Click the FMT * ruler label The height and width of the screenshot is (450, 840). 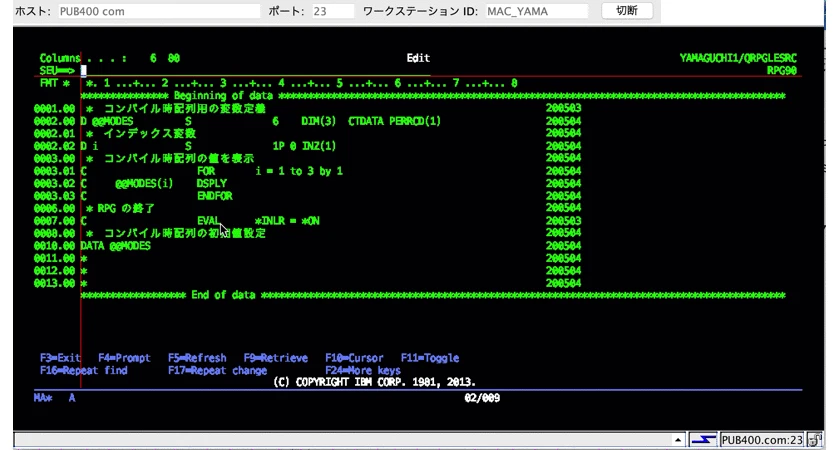(55, 83)
